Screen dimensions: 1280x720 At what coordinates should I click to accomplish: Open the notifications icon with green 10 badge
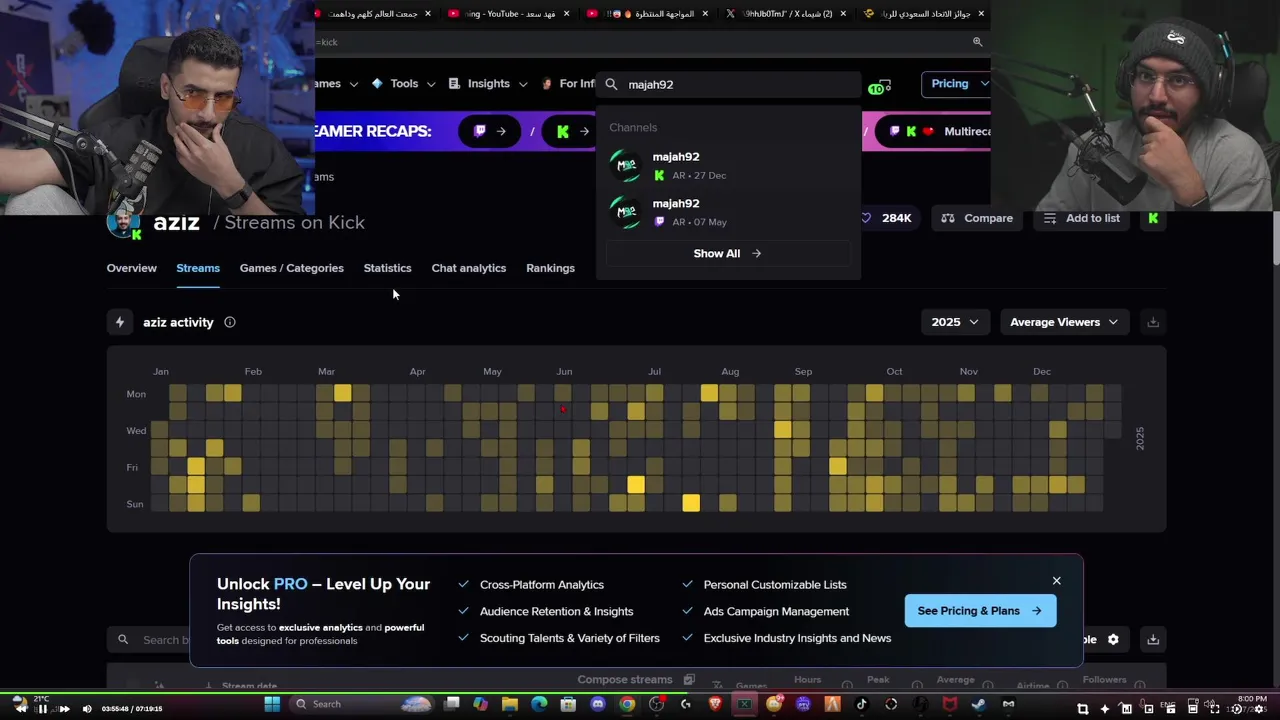(x=880, y=86)
